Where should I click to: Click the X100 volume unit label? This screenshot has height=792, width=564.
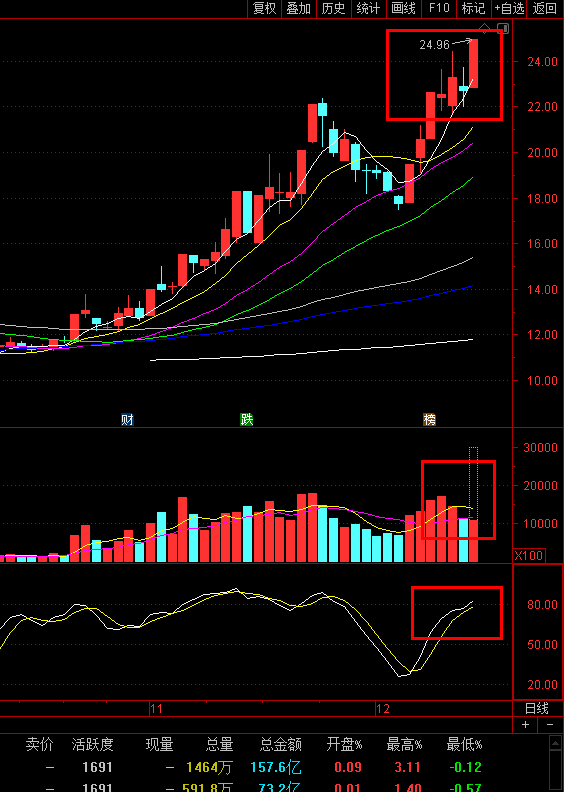(529, 556)
